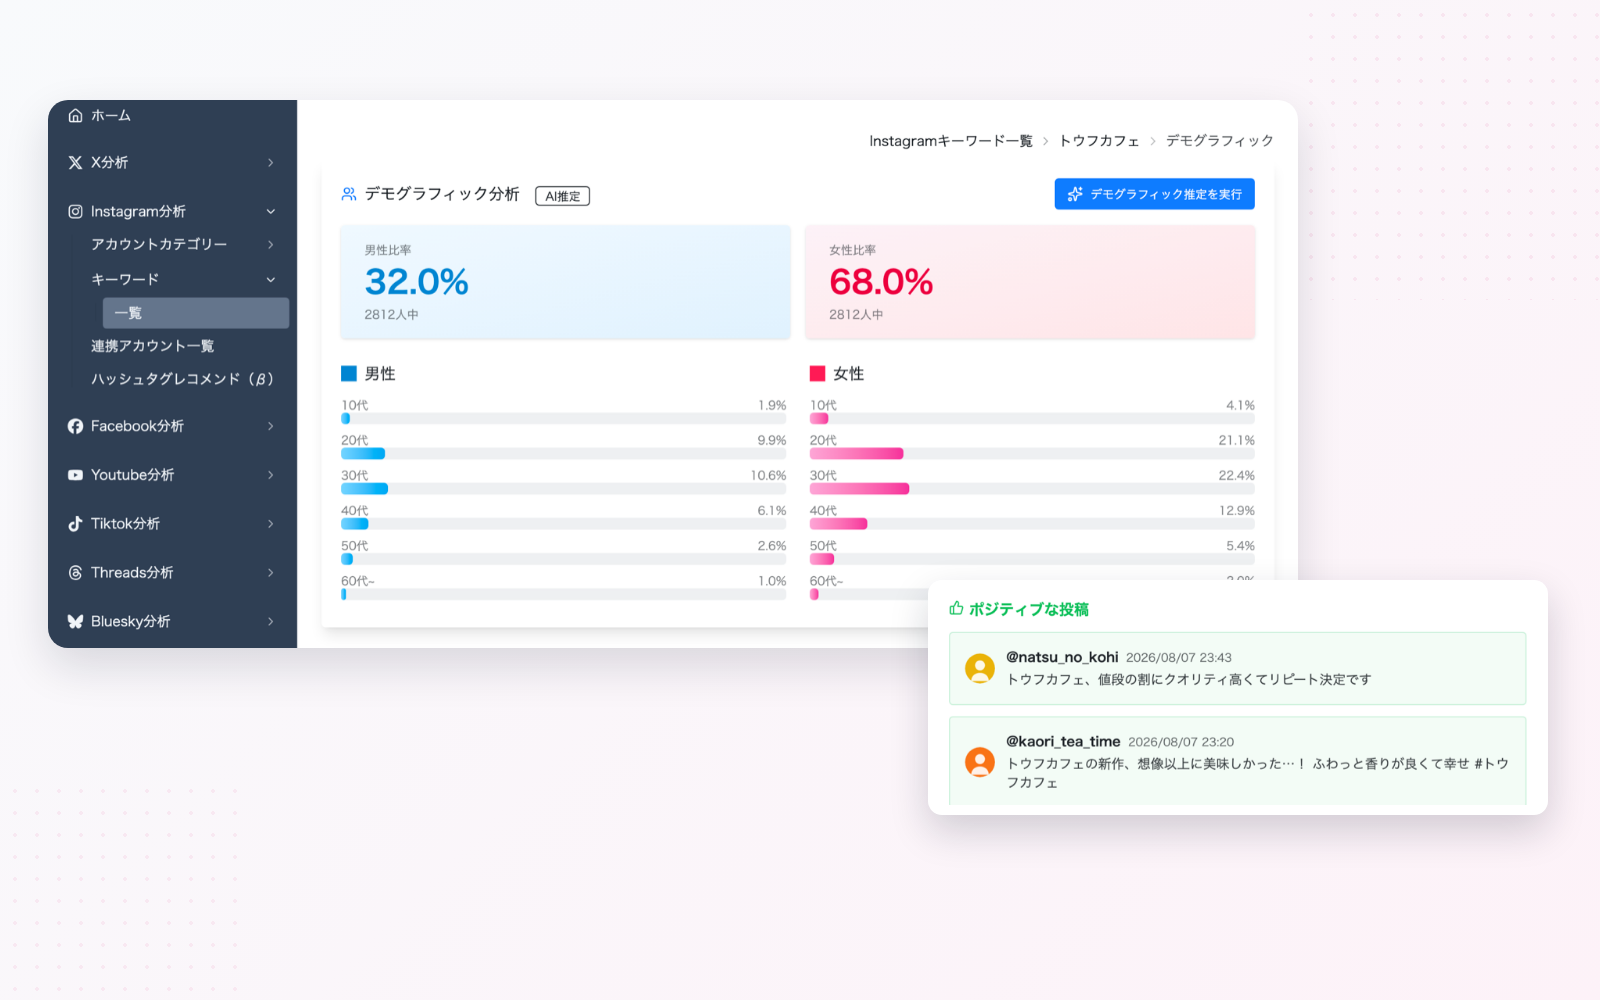The width and height of the screenshot is (1600, 1000).
Task: Click the thumbs-up icon by ポジティブな投稿
Action: [956, 608]
